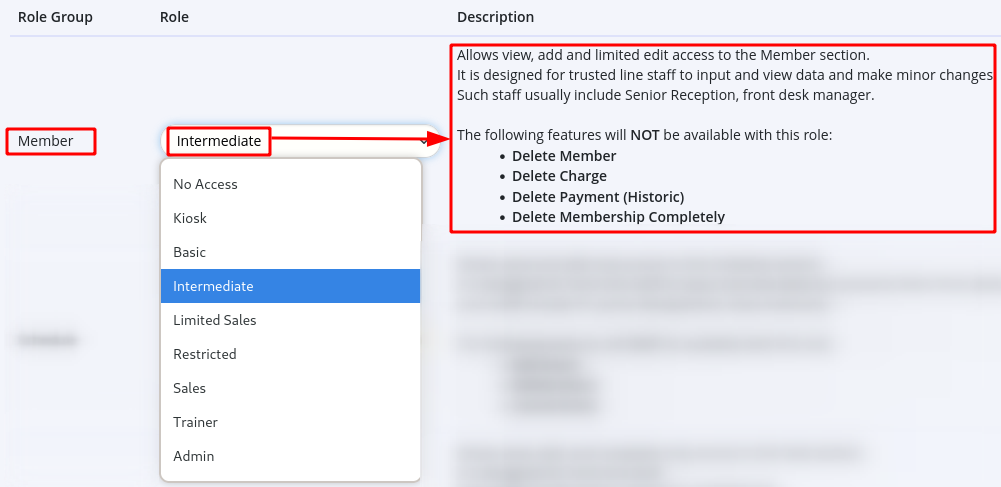
Task: Select Admin in the role list
Action: point(193,456)
